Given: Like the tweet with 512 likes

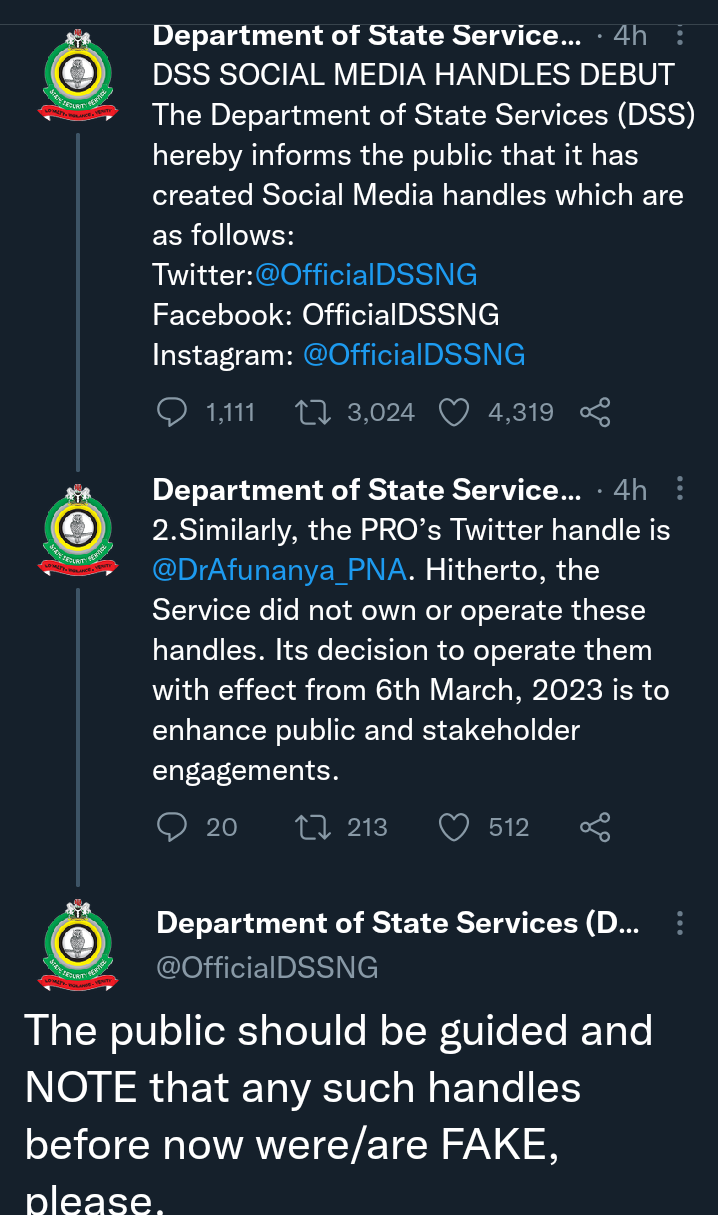Looking at the screenshot, I should point(455,827).
